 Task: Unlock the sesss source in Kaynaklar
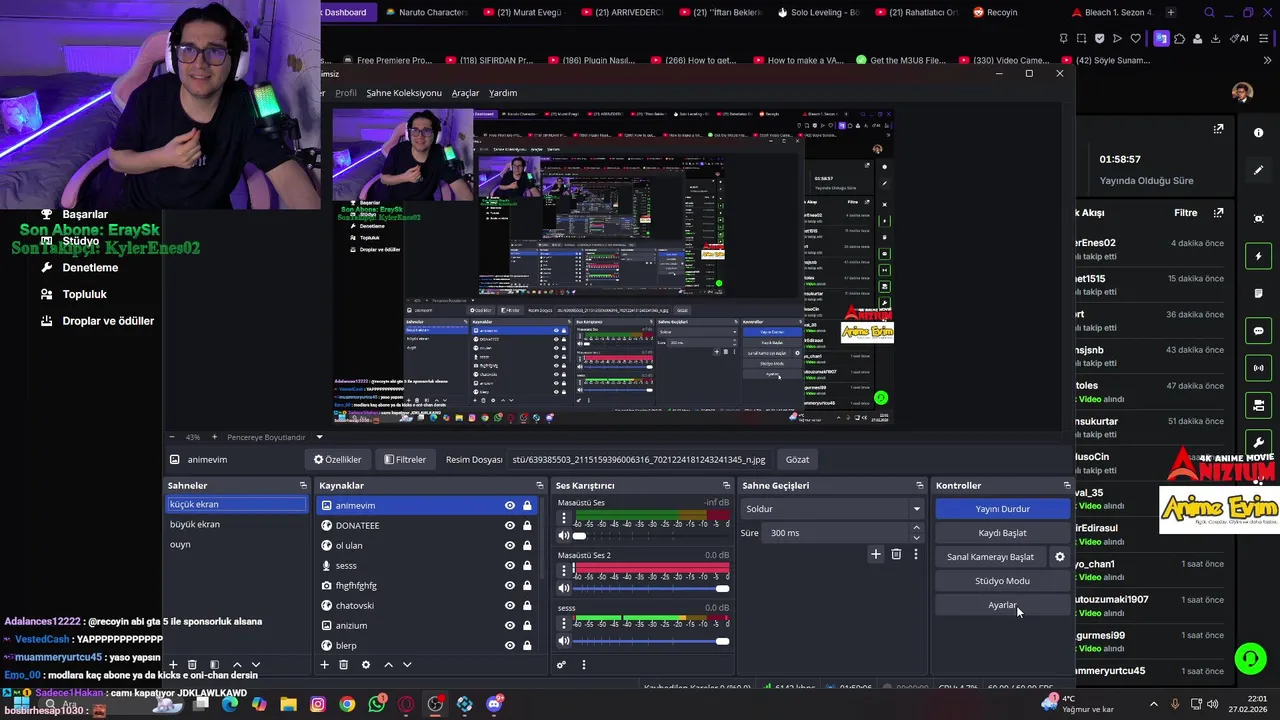pyautogui.click(x=527, y=566)
